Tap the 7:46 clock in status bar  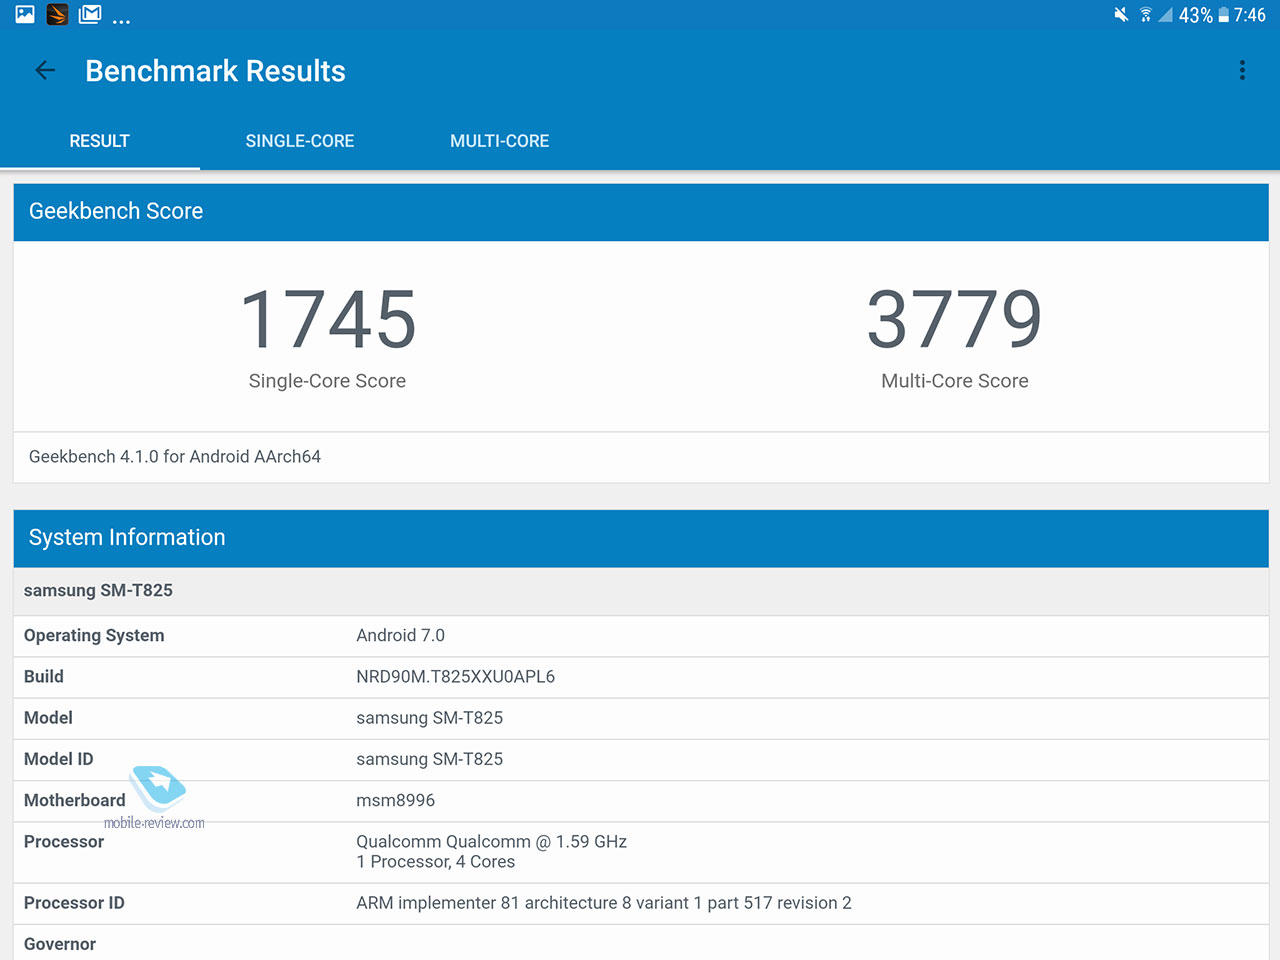(x=1249, y=15)
